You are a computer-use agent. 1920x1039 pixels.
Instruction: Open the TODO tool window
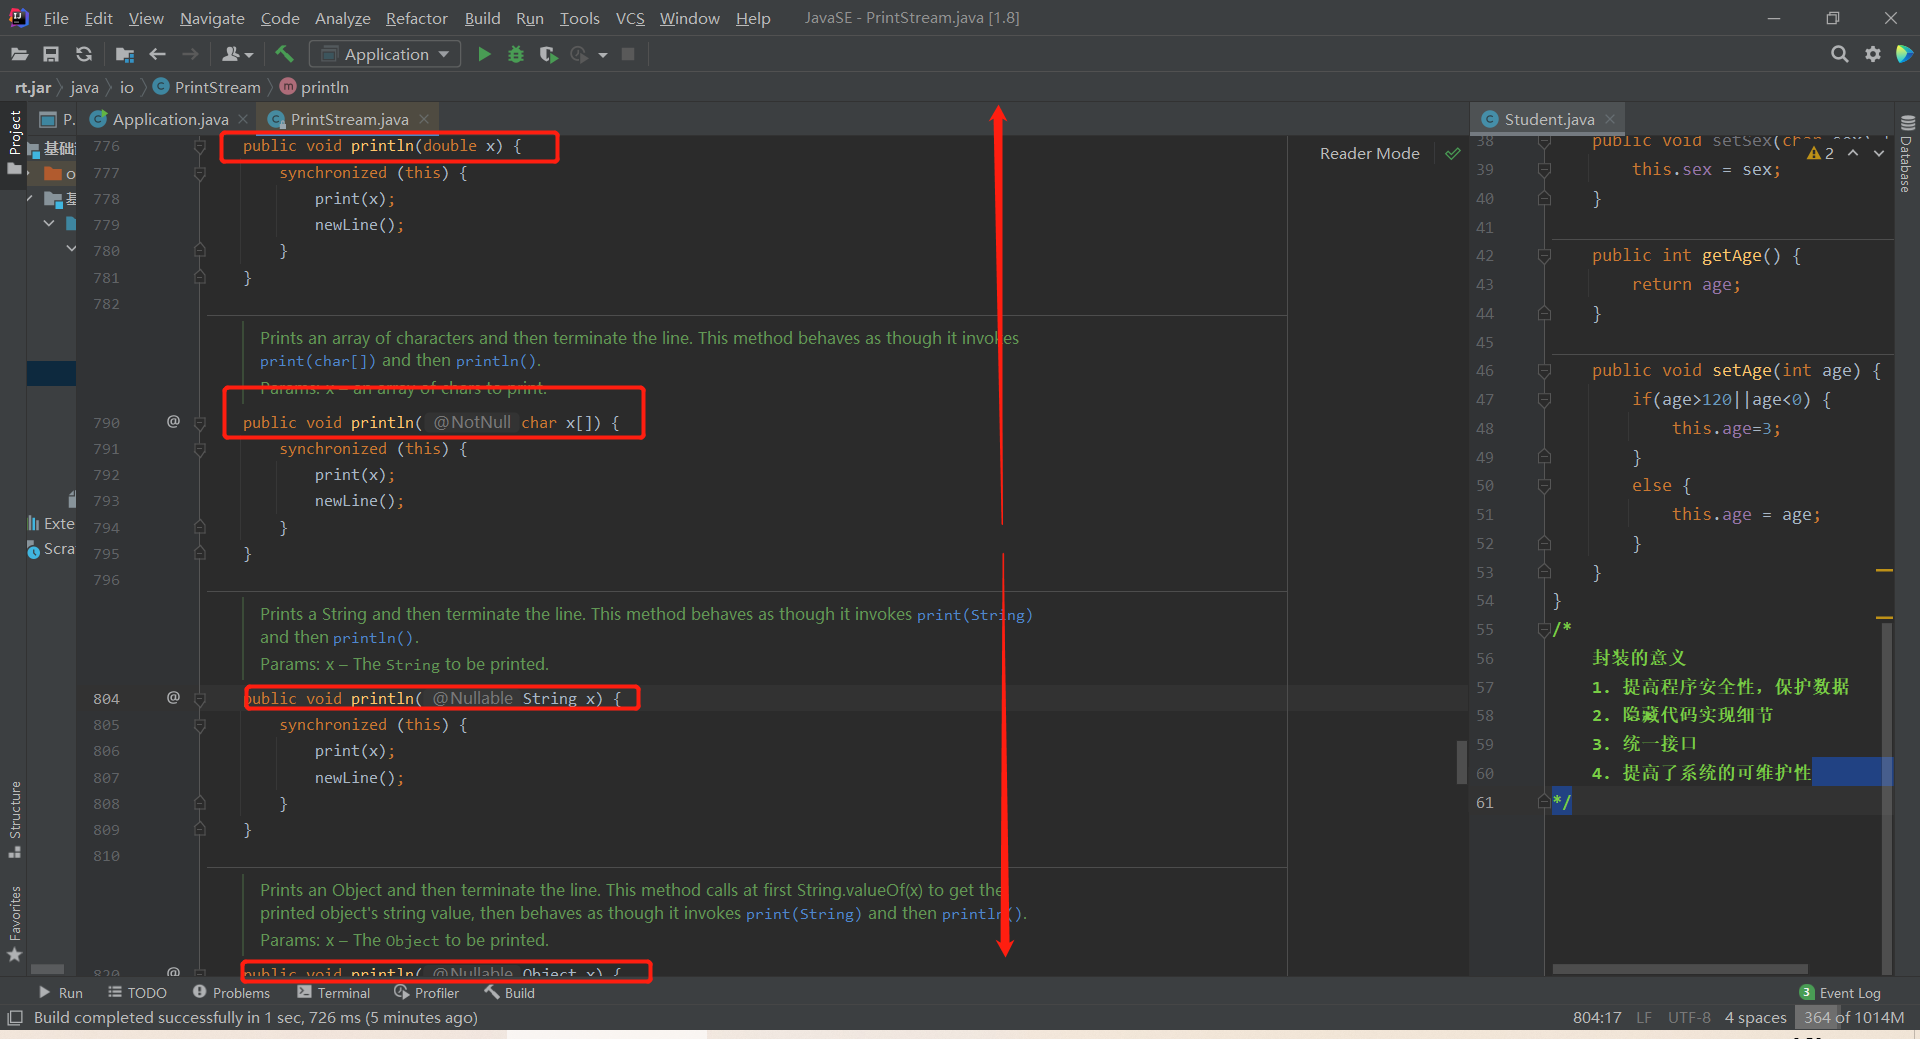137,993
